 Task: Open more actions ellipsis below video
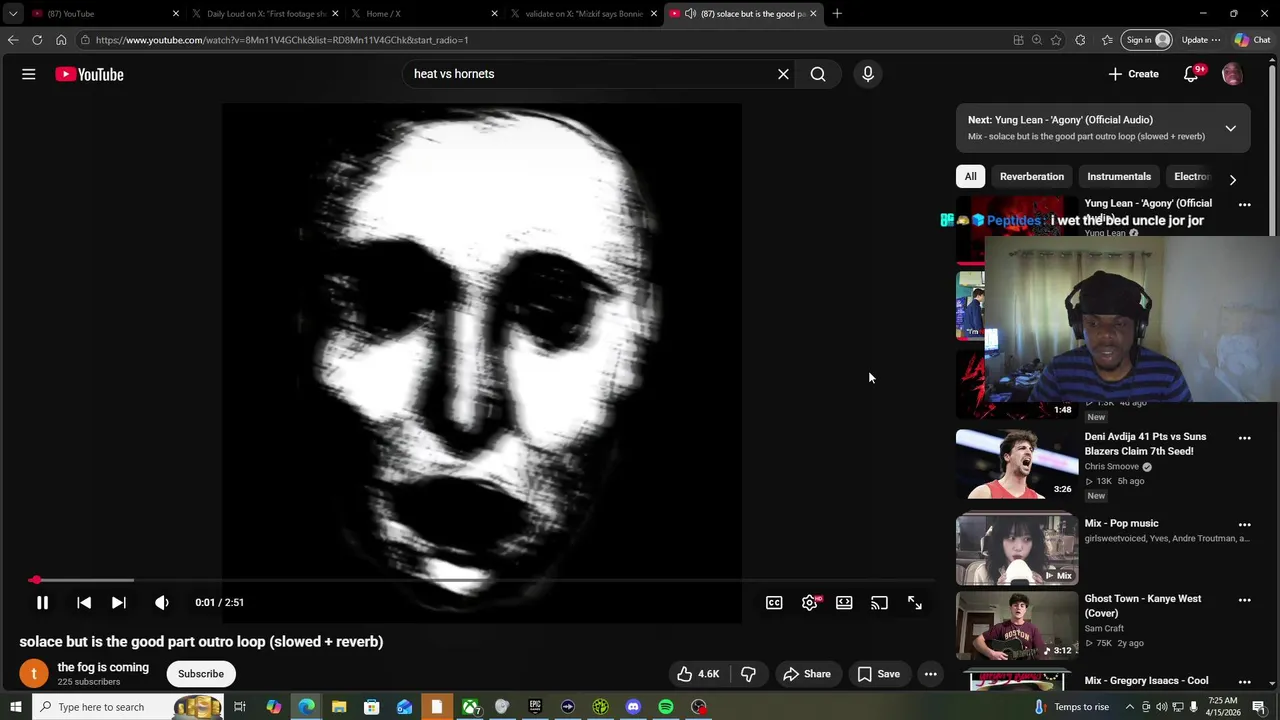(930, 674)
